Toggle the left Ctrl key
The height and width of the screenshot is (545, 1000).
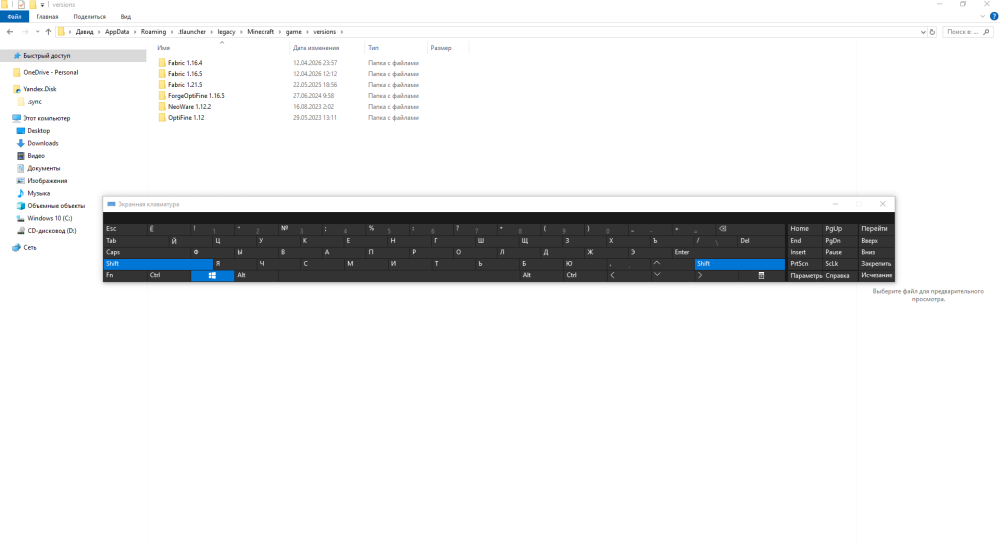(x=168, y=275)
